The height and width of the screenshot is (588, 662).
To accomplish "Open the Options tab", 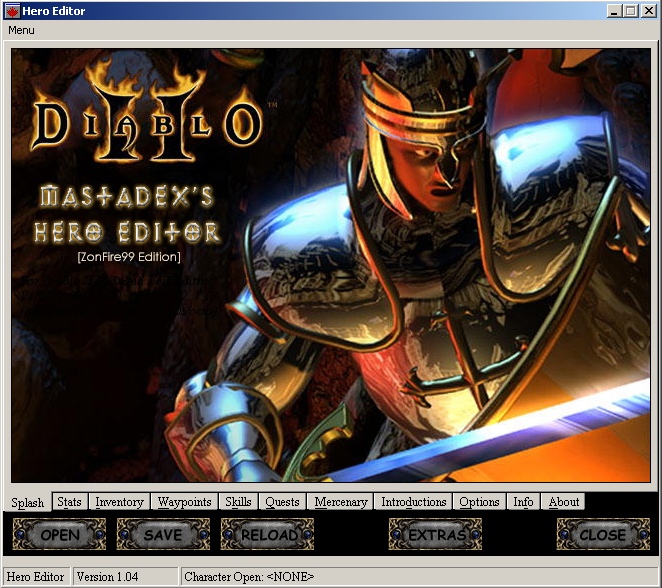I will point(479,502).
